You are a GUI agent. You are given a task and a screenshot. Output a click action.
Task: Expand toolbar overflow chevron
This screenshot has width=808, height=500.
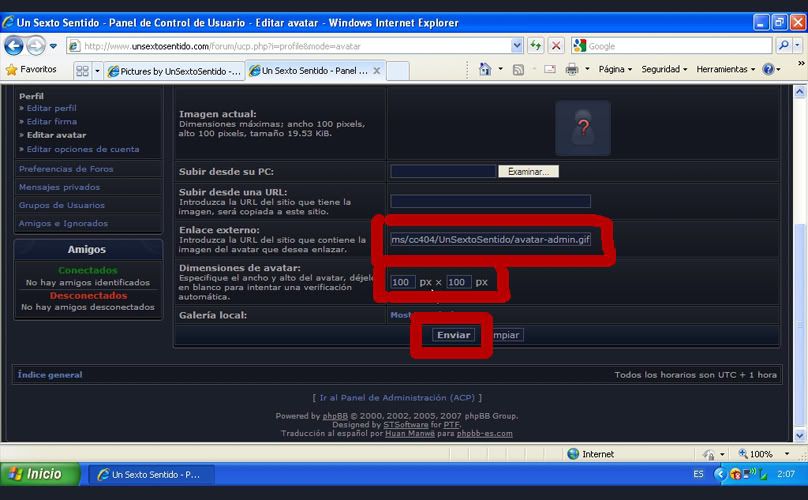pyautogui.click(x=801, y=63)
